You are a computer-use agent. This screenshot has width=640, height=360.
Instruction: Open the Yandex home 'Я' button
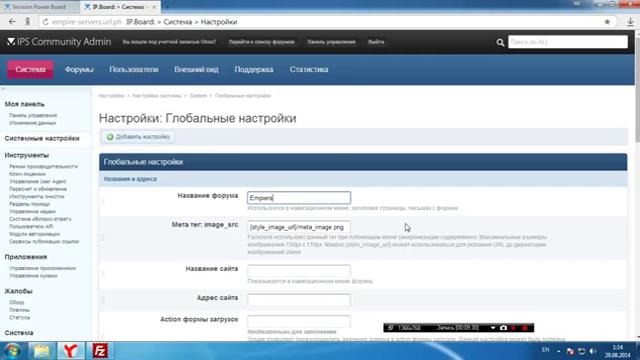28,22
